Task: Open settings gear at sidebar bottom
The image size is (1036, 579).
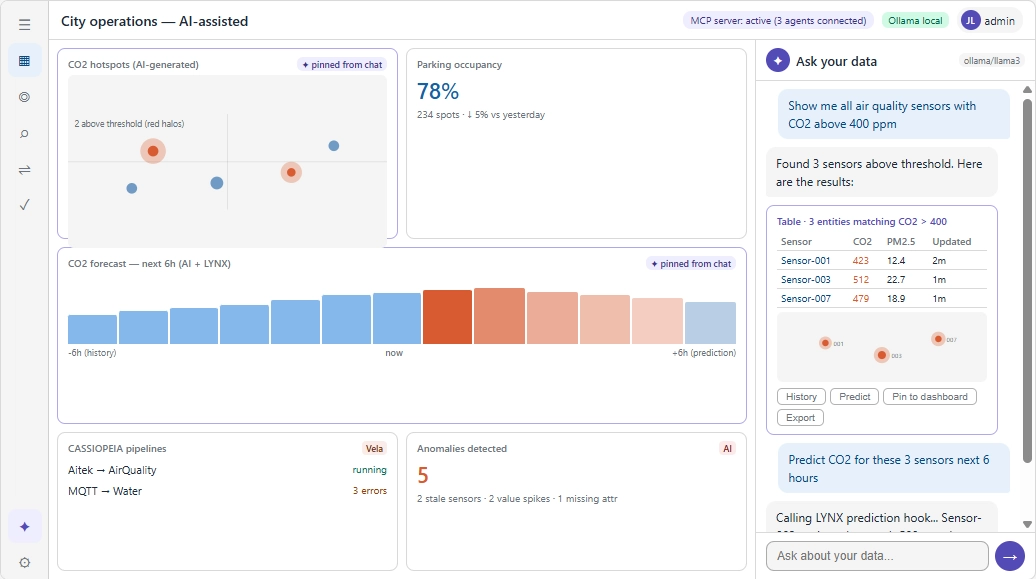Action: (x=24, y=562)
